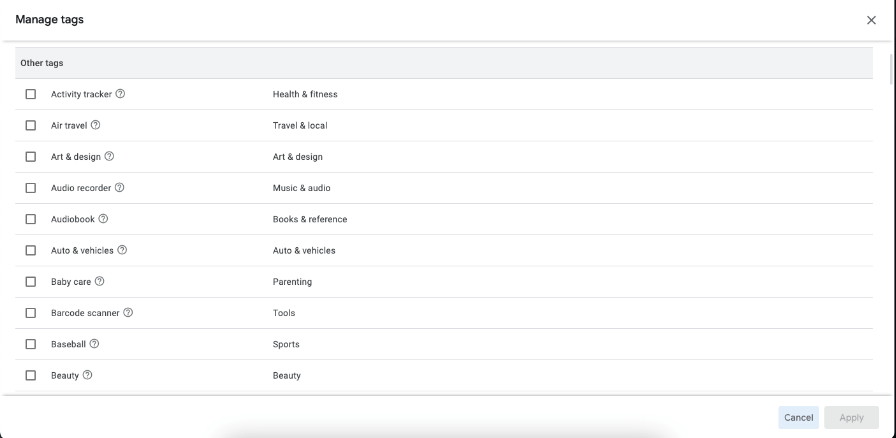896x438 pixels.
Task: Click help icon beside Barcode scanner
Action: point(128,313)
